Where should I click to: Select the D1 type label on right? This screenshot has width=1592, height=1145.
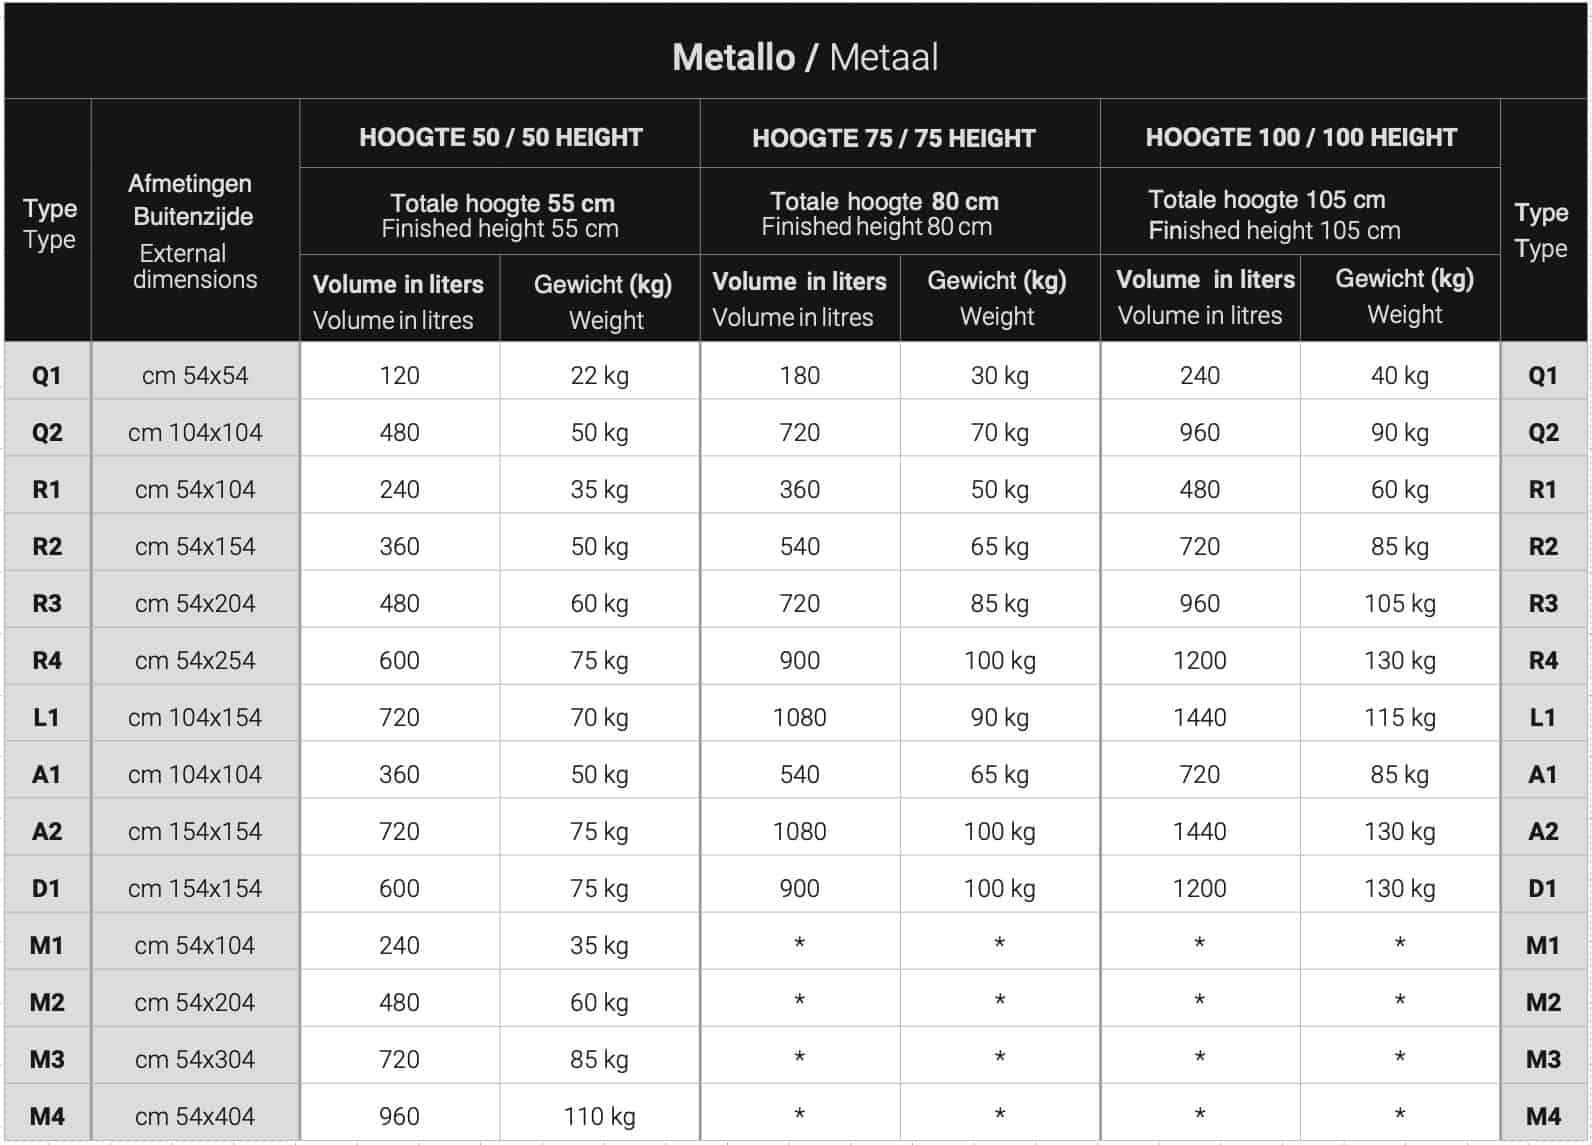click(x=1543, y=888)
